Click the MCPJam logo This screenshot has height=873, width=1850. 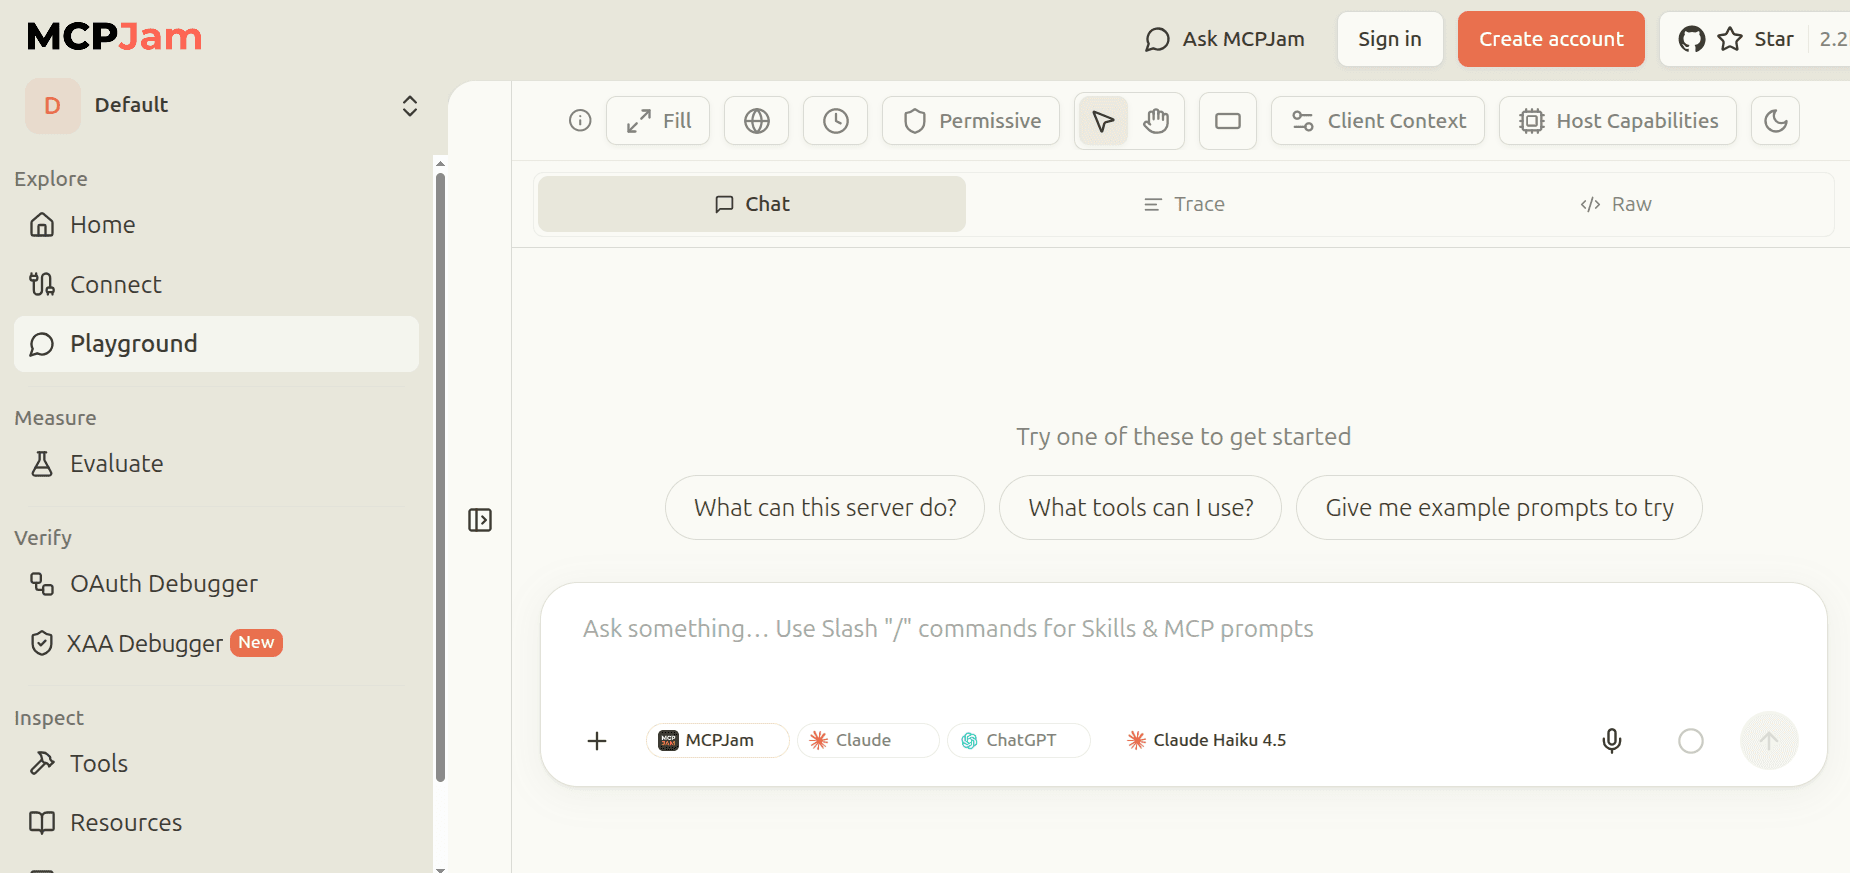[115, 37]
